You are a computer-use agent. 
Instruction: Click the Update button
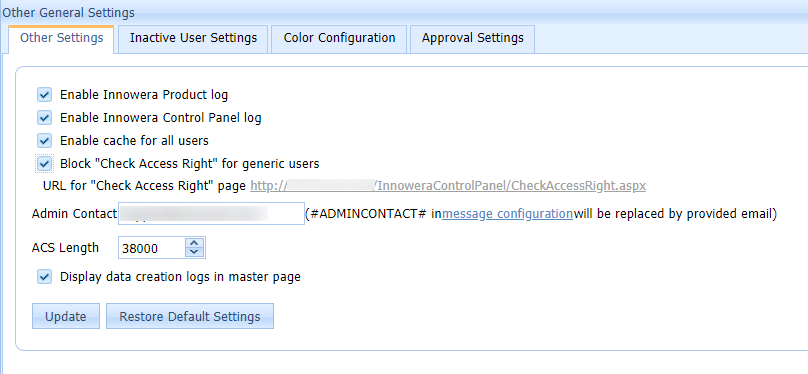point(65,316)
